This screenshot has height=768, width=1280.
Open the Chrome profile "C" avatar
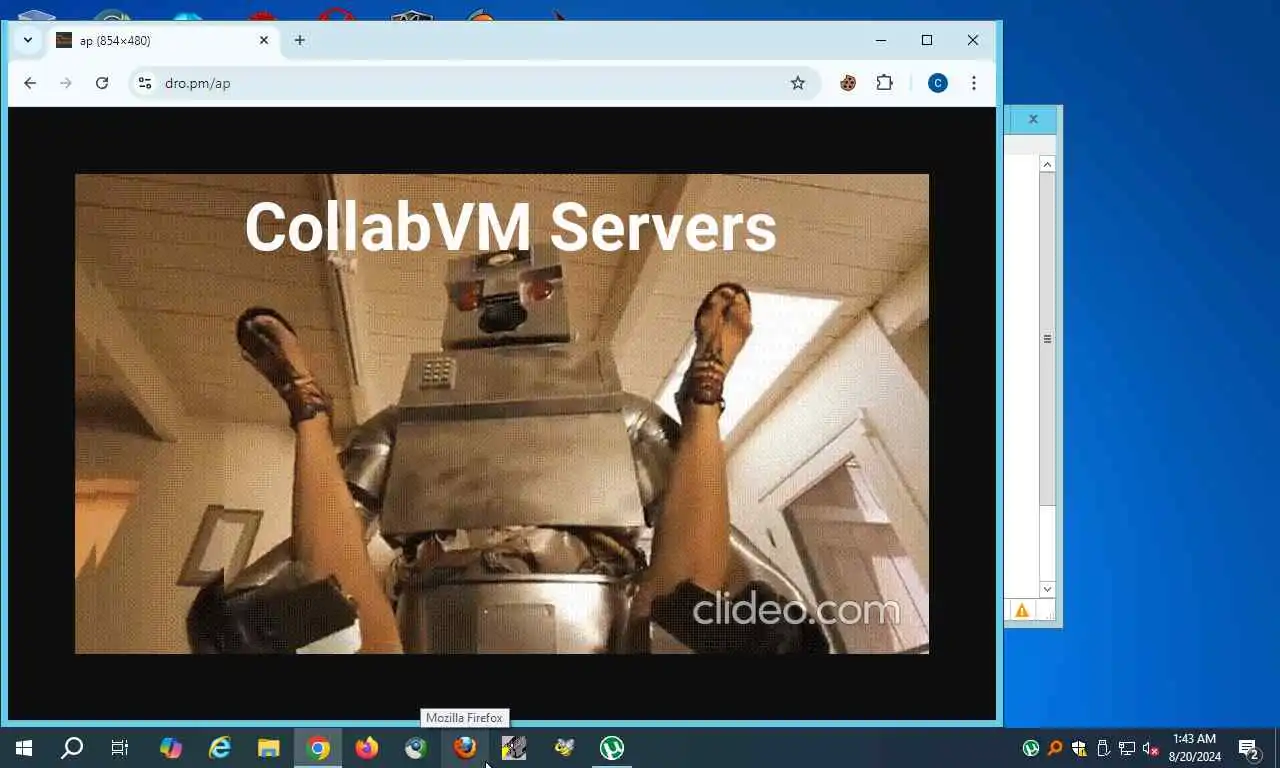coord(938,83)
